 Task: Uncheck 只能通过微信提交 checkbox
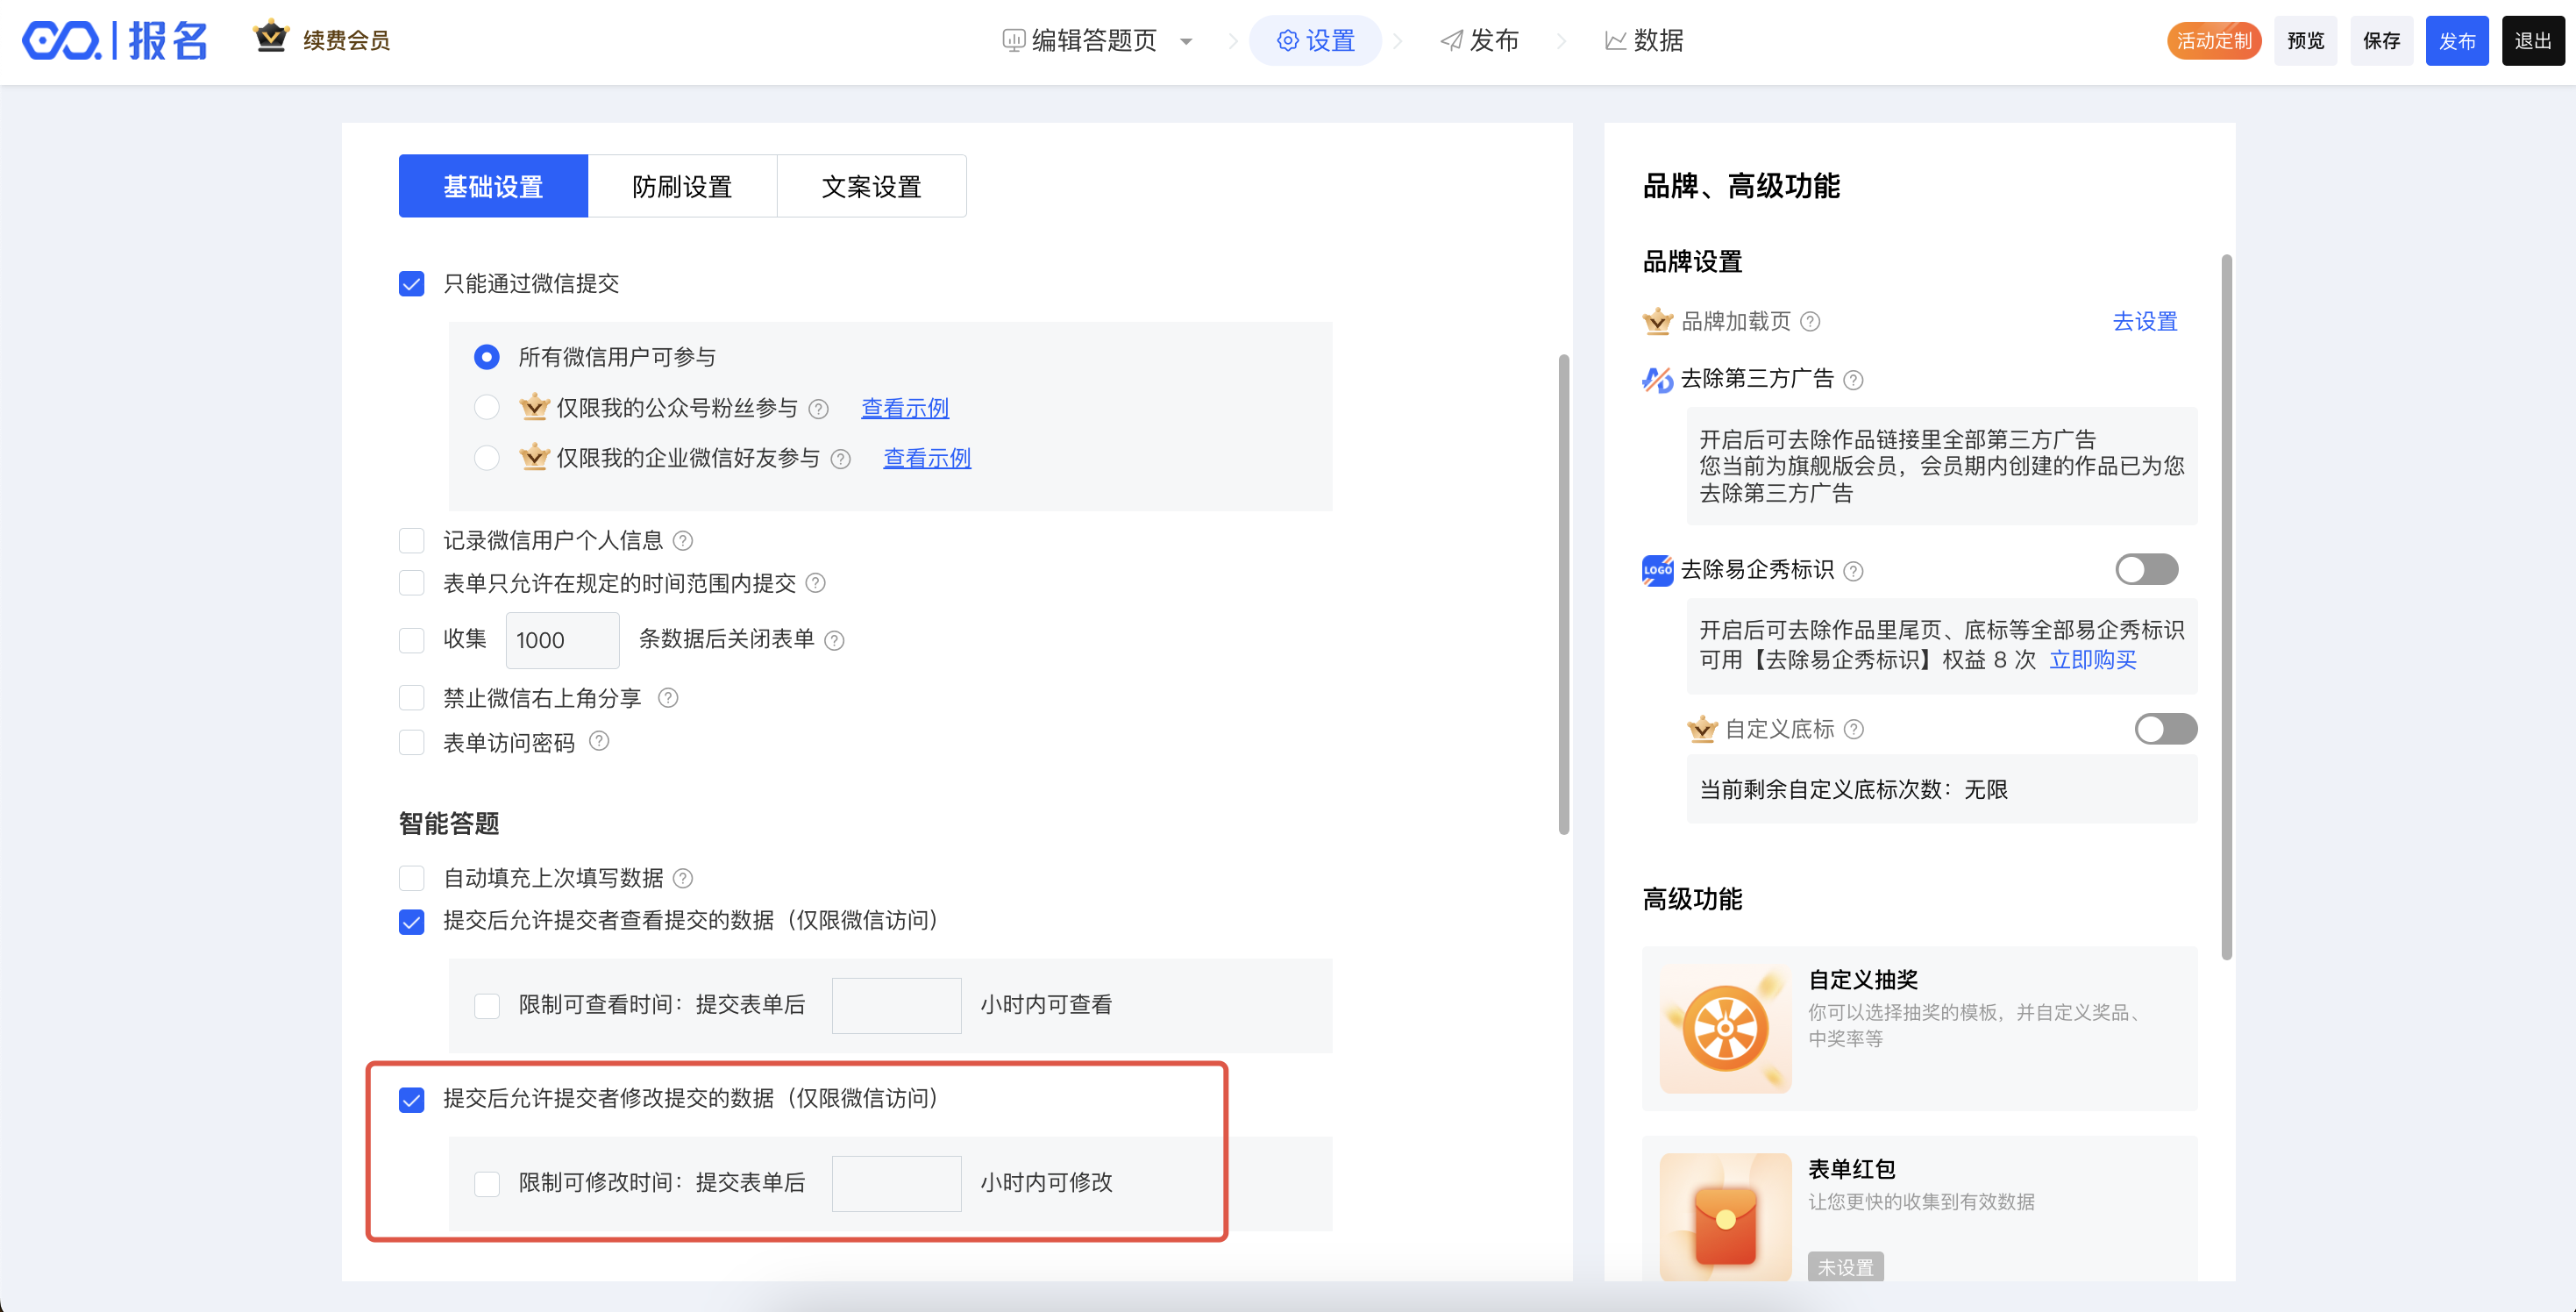(x=411, y=284)
